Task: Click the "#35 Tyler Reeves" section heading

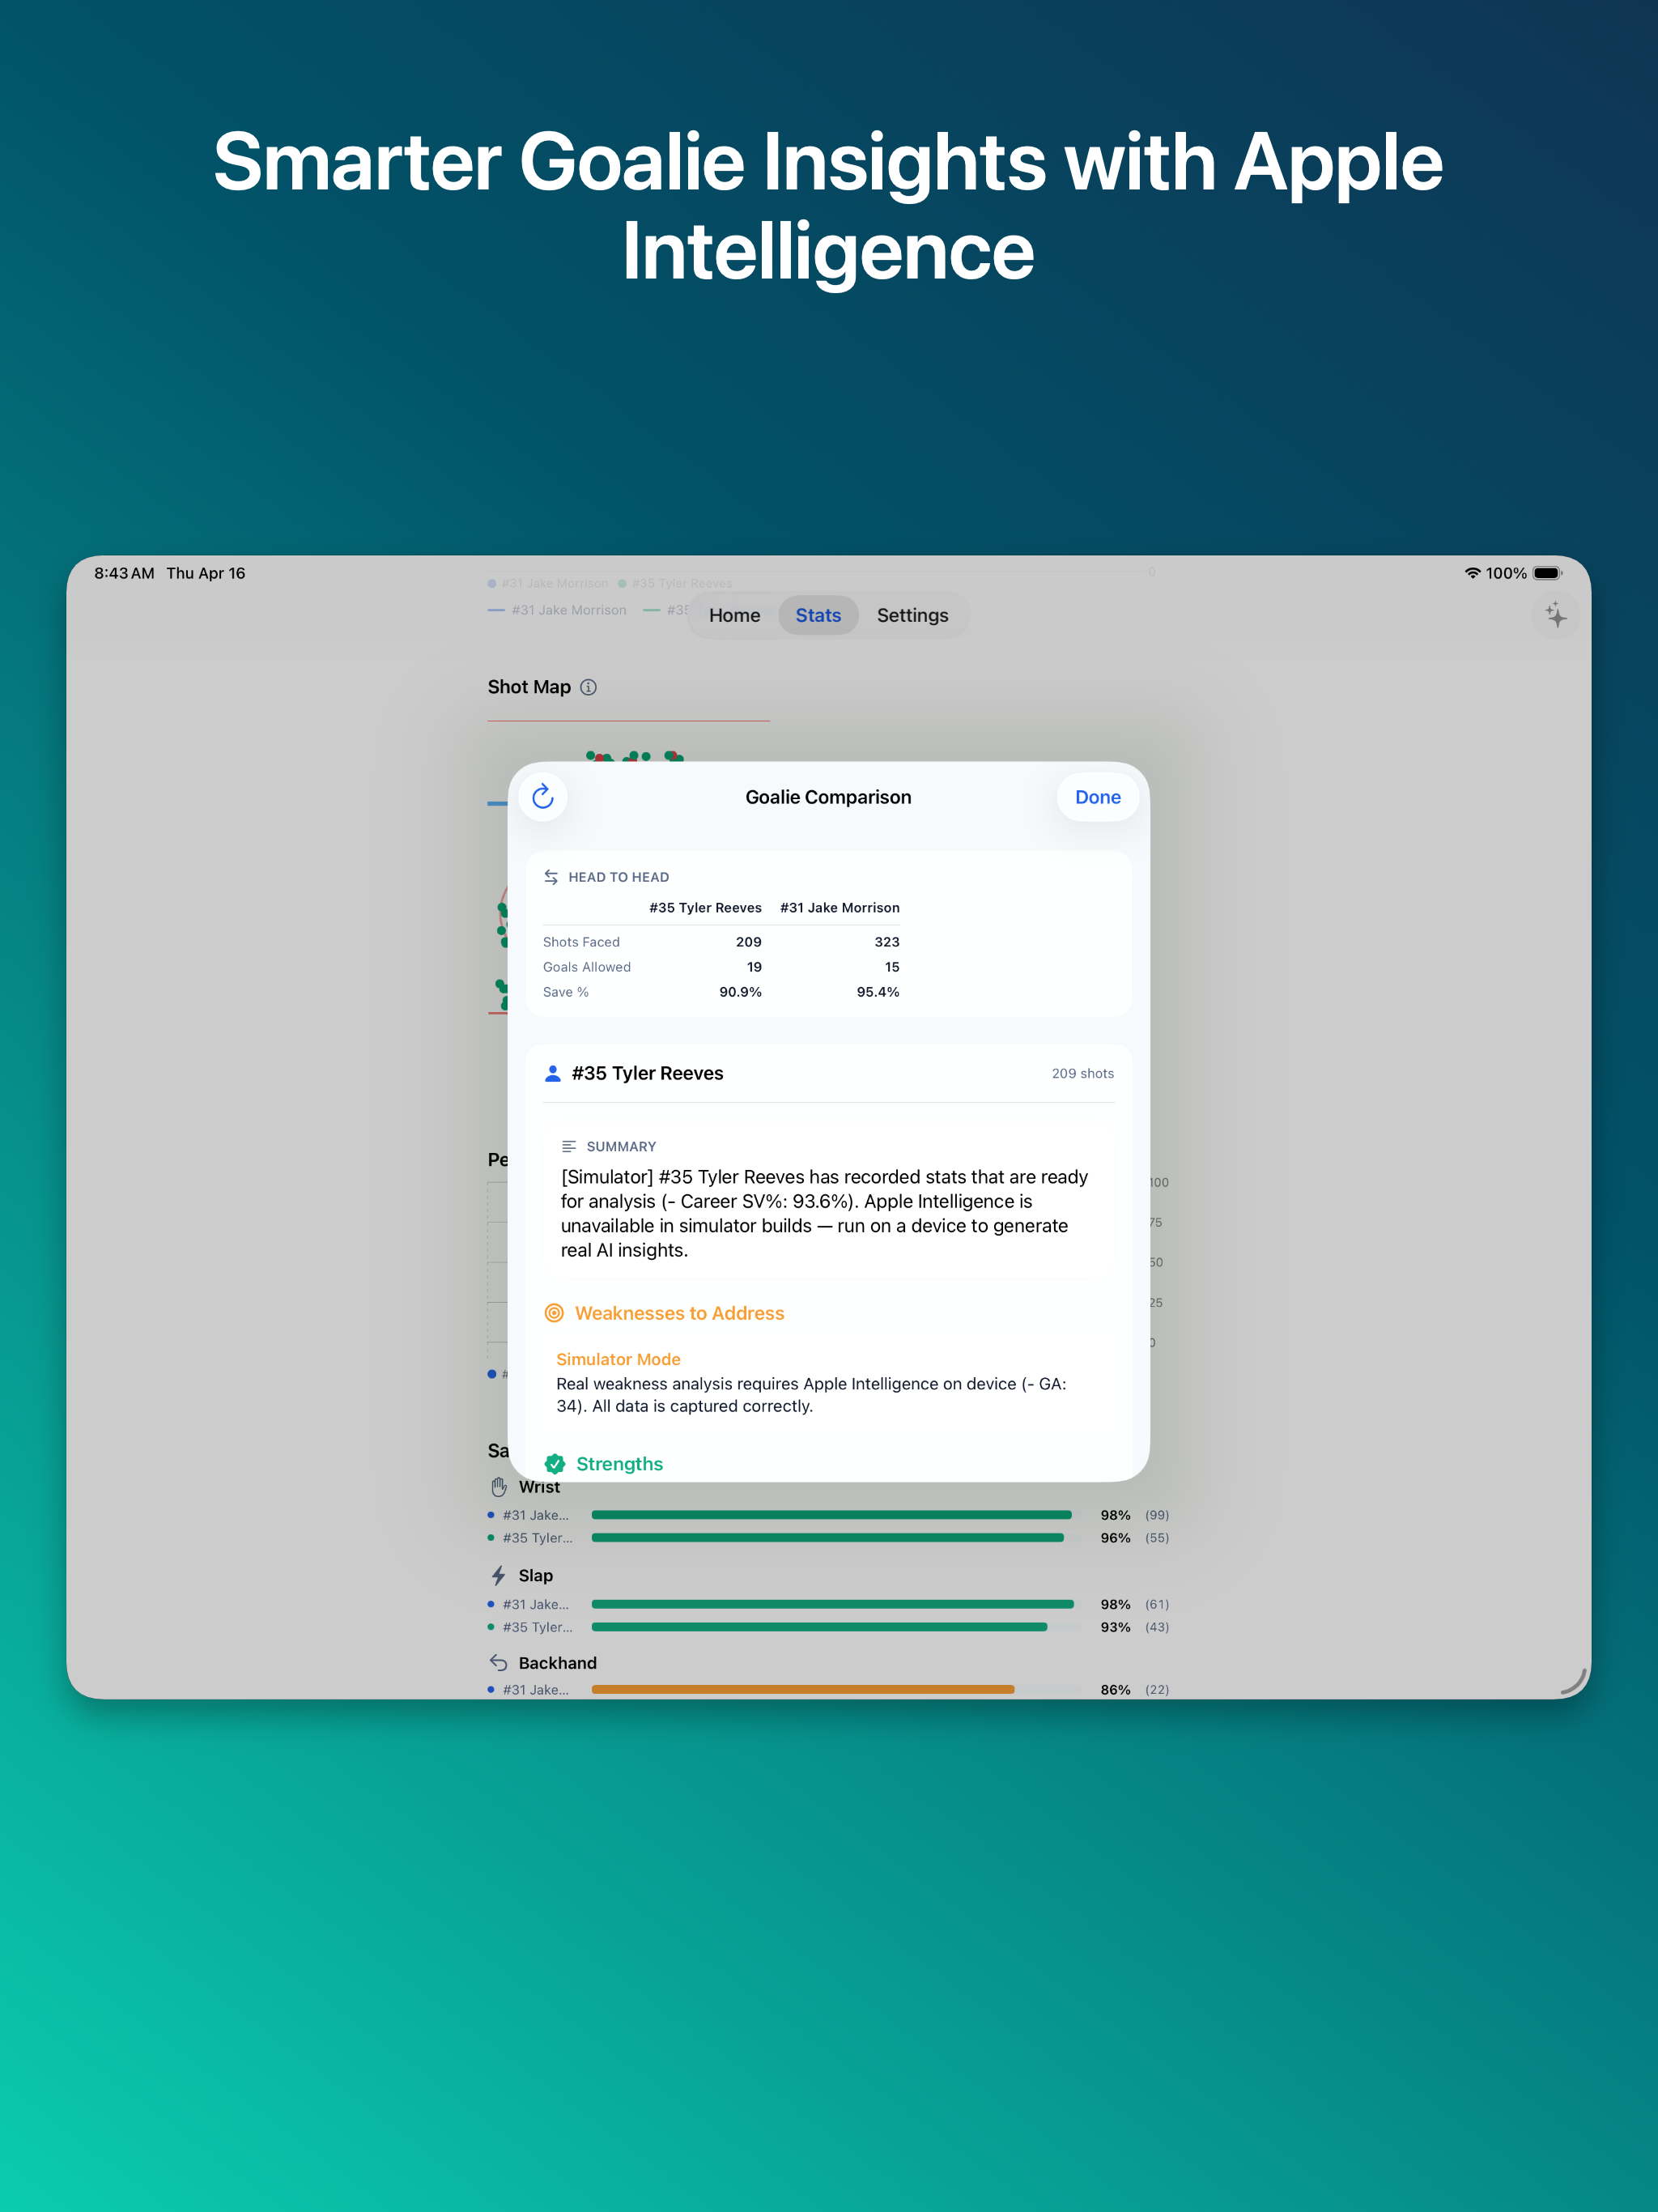Action: click(x=647, y=1073)
